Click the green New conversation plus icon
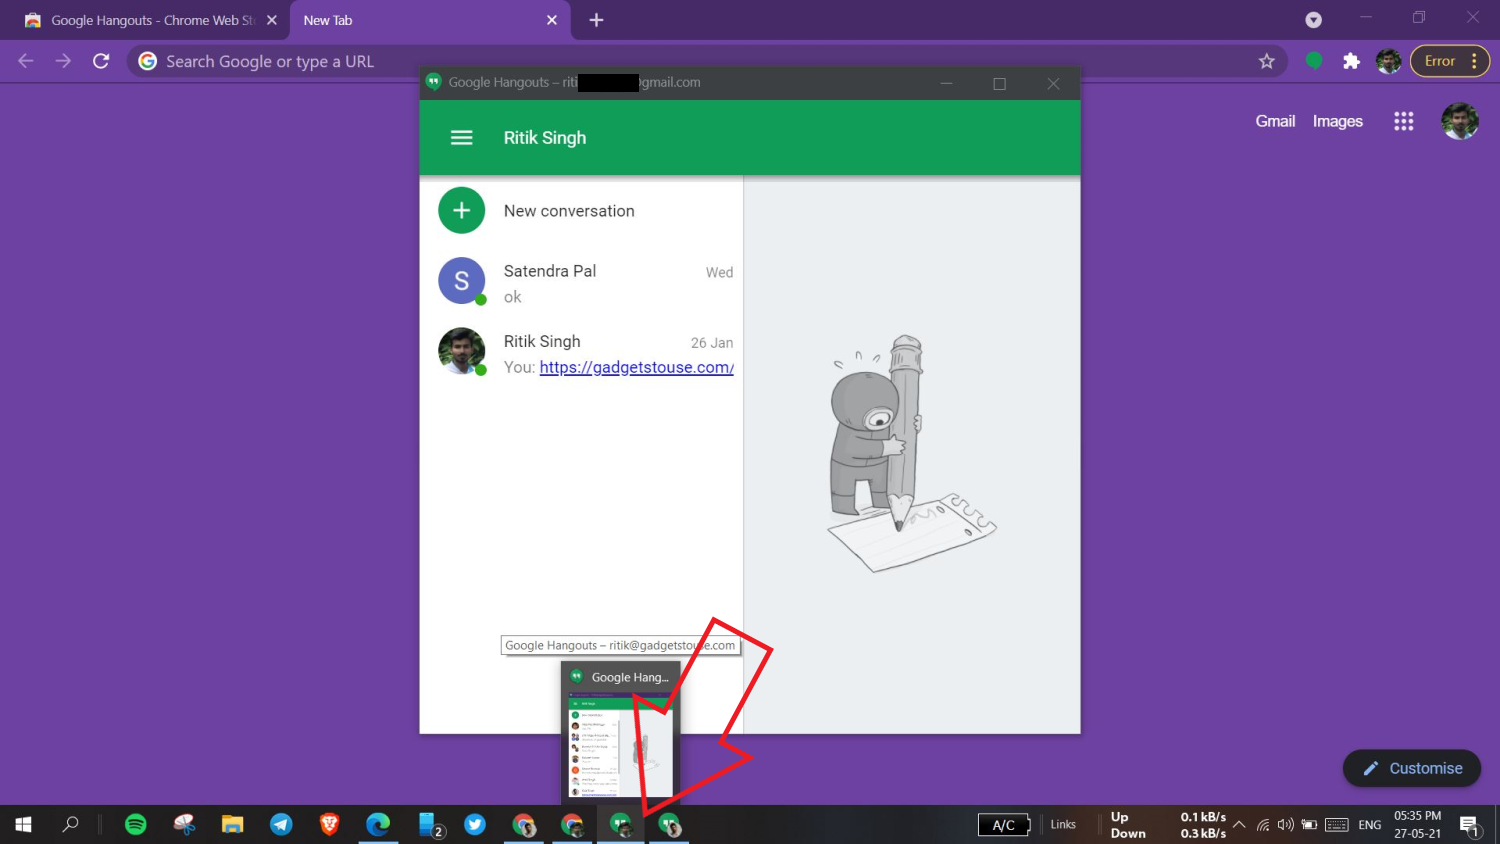Screen dimensions: 1500x844 click(x=461, y=211)
